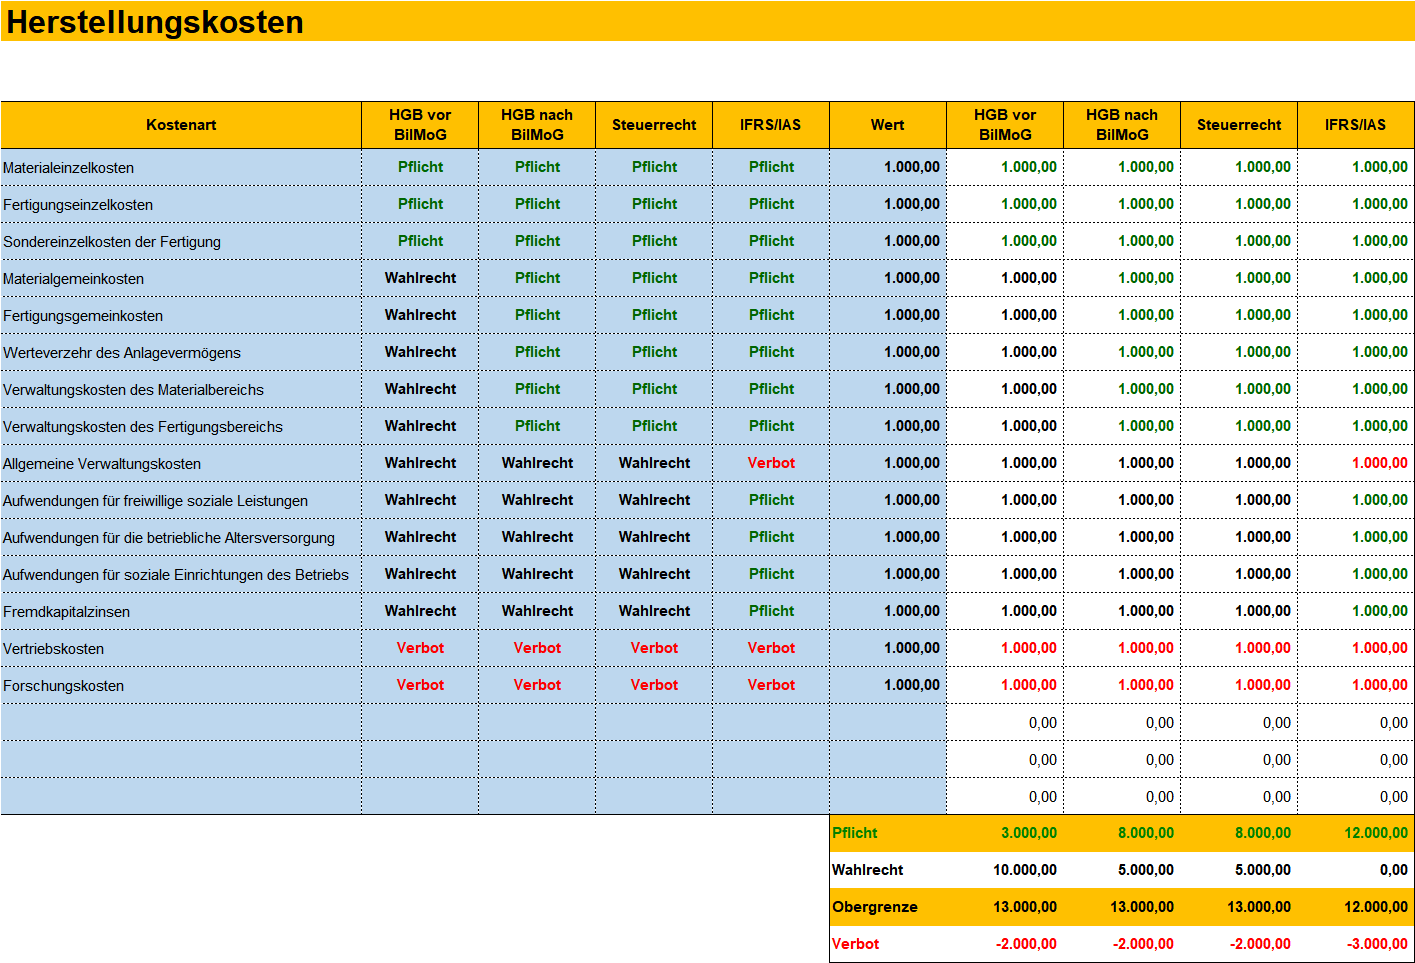Click Wert cell in Fremdkapitalzinsen row
Image resolution: width=1415 pixels, height=963 pixels.
tap(888, 611)
